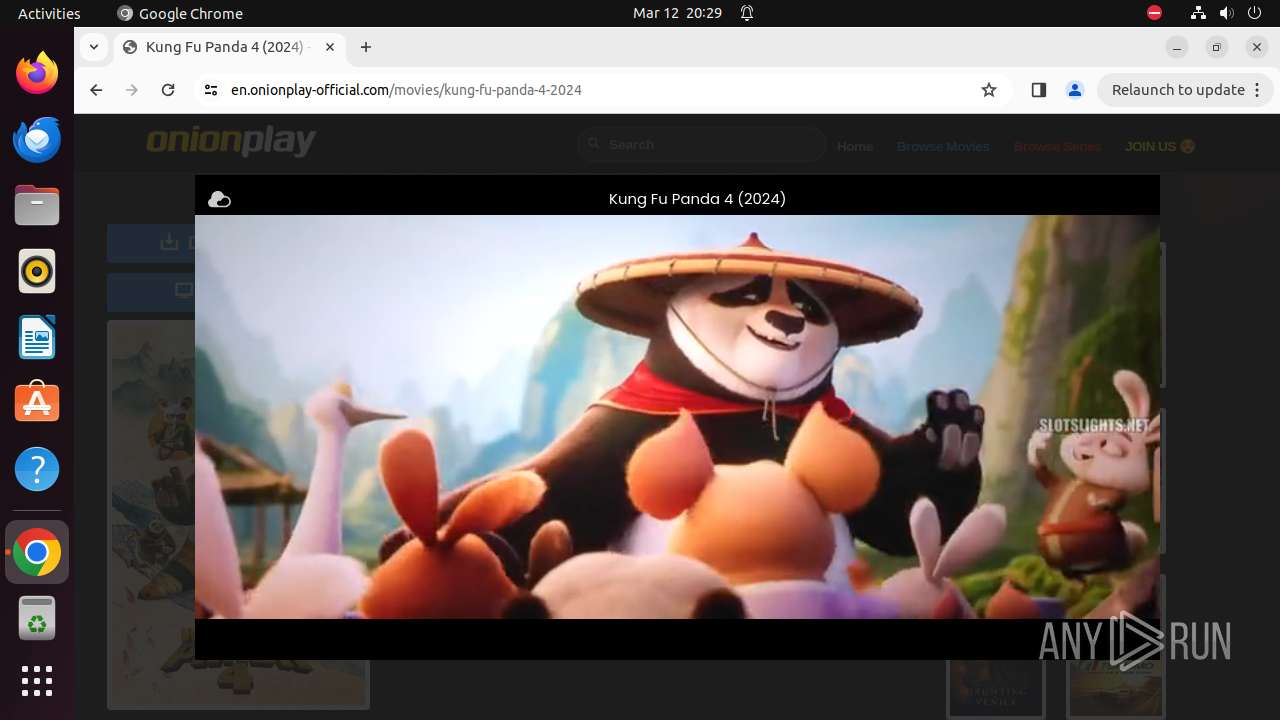The height and width of the screenshot is (720, 1280).
Task: Open the Activities overview
Action: tap(49, 14)
